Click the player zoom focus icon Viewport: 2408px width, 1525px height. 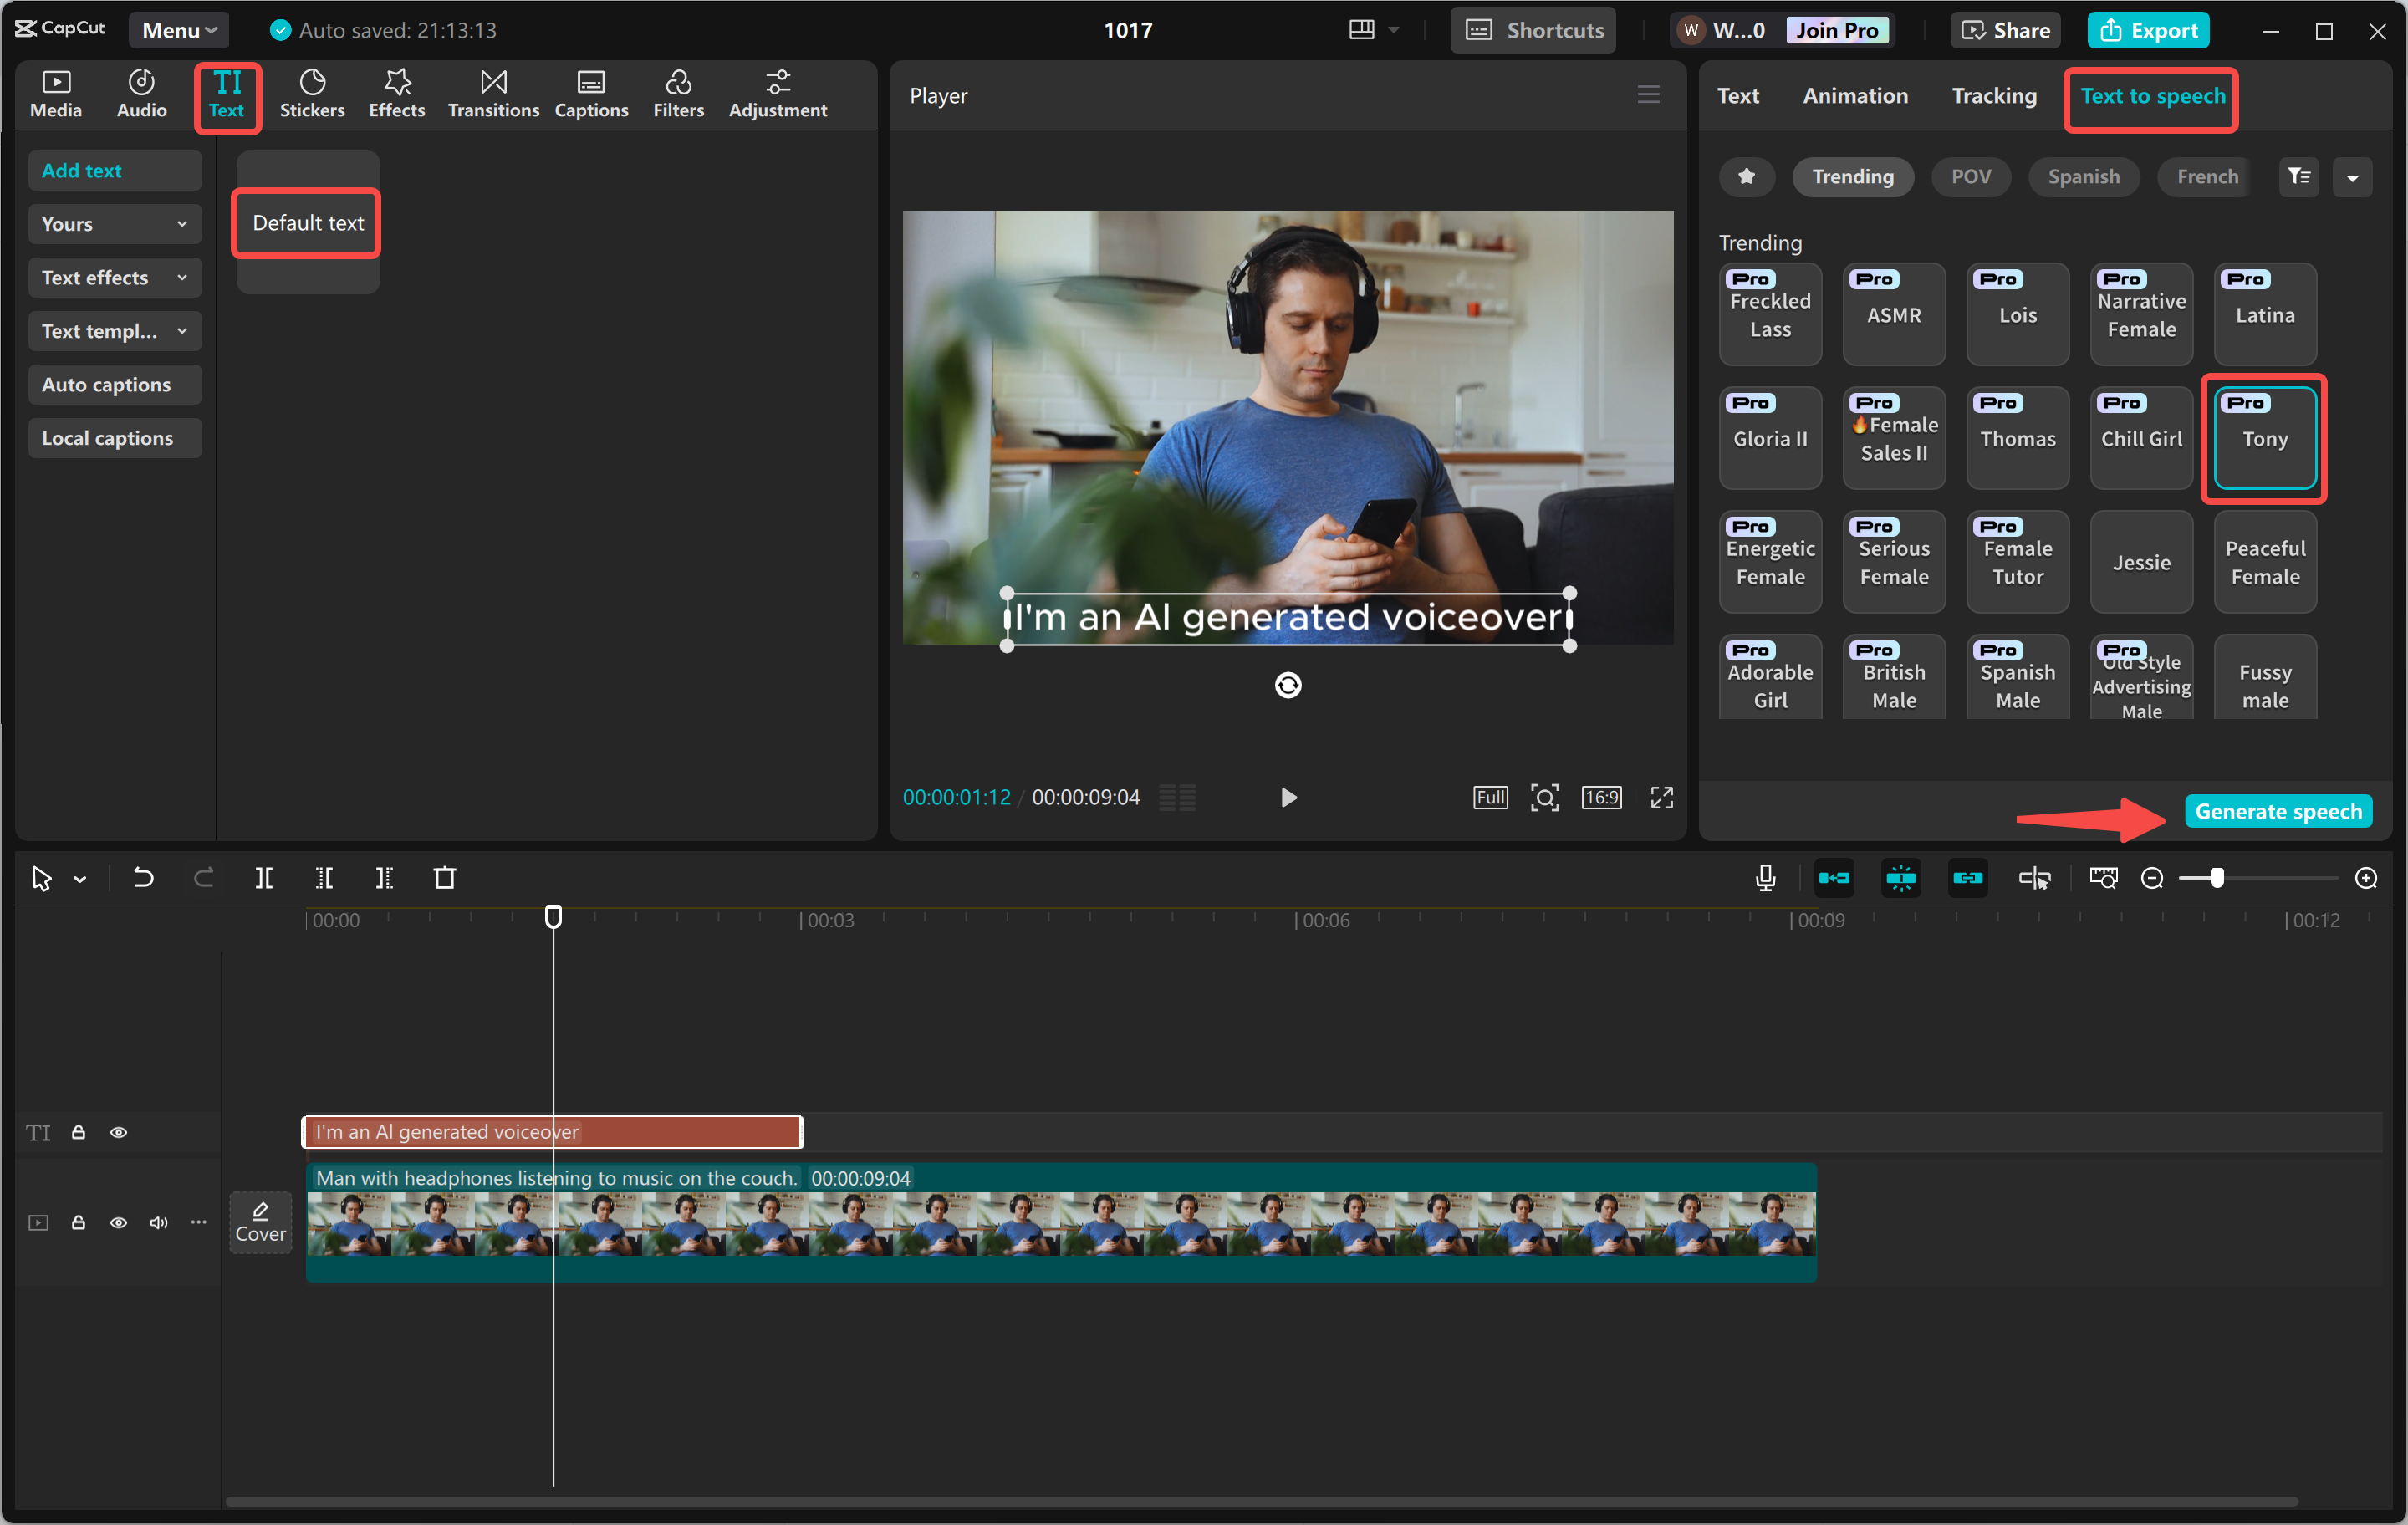click(1544, 797)
